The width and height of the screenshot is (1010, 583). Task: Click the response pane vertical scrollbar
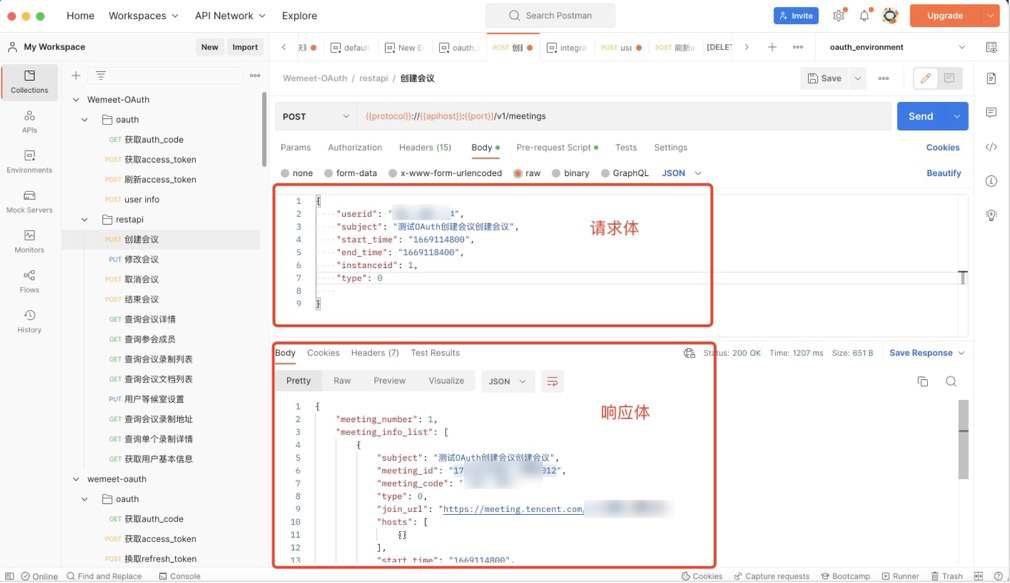[964, 439]
